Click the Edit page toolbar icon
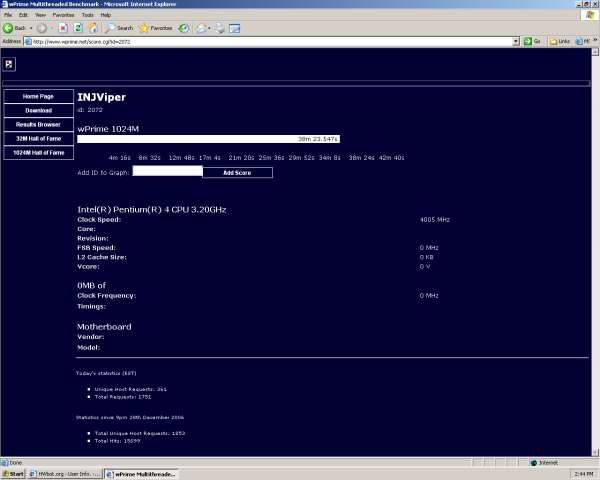Image resolution: width=600 pixels, height=480 pixels. (235, 28)
